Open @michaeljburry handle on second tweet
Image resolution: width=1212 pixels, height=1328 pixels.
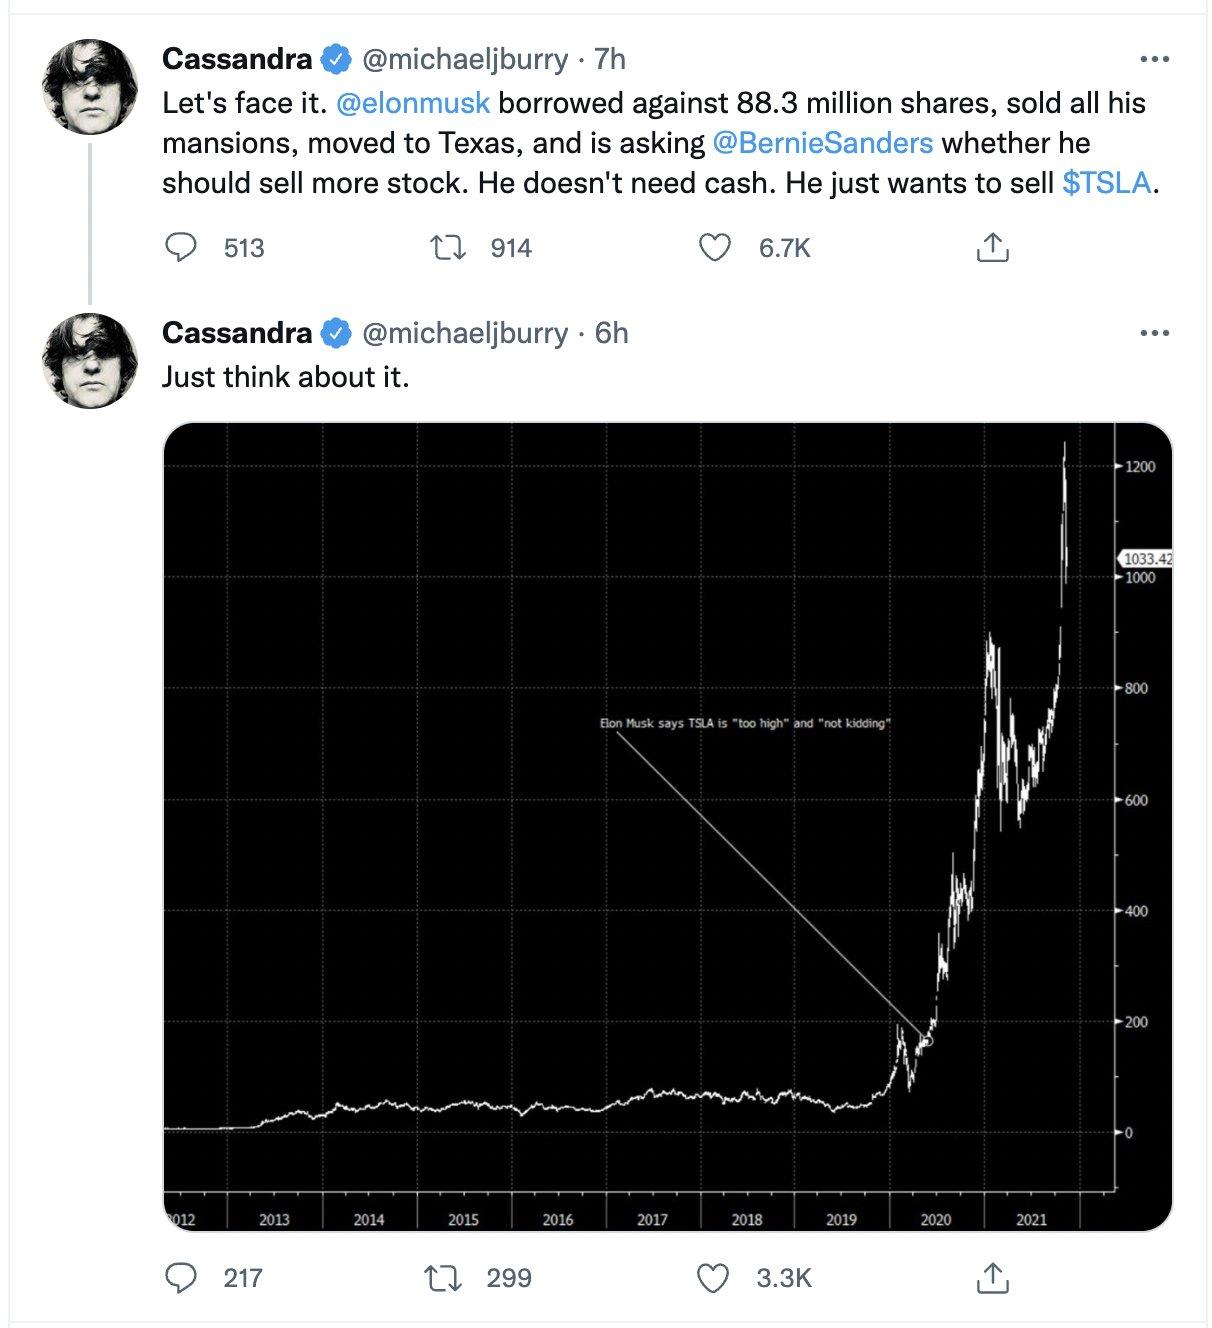coord(464,333)
